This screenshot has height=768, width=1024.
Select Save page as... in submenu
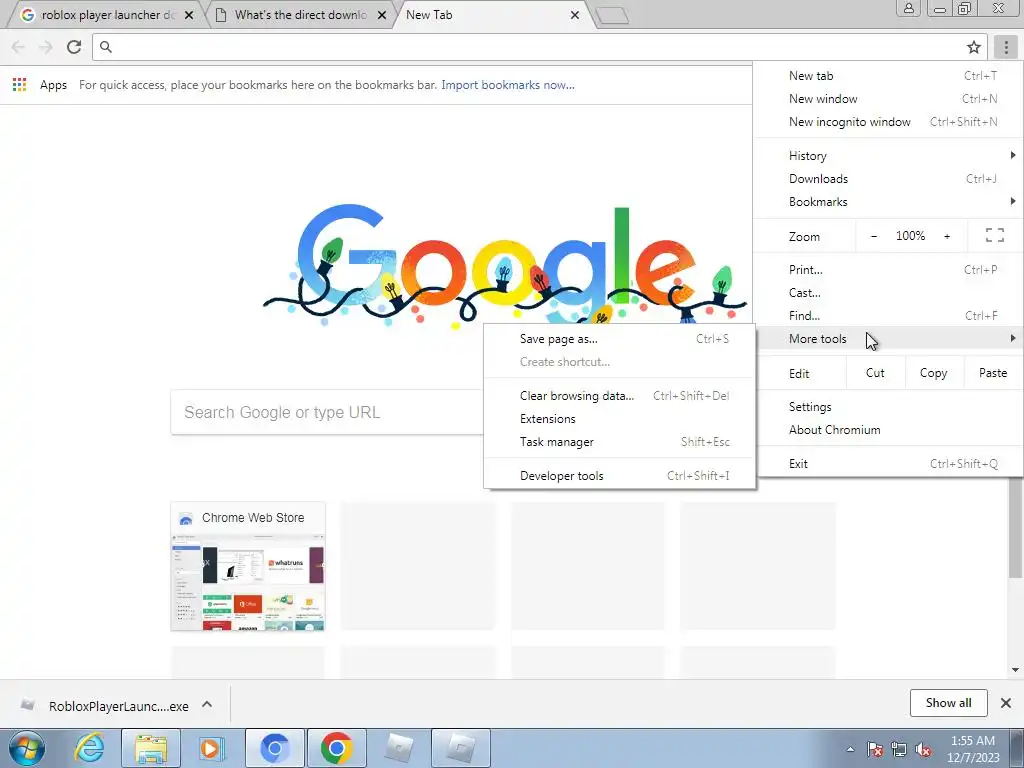pyautogui.click(x=620, y=339)
